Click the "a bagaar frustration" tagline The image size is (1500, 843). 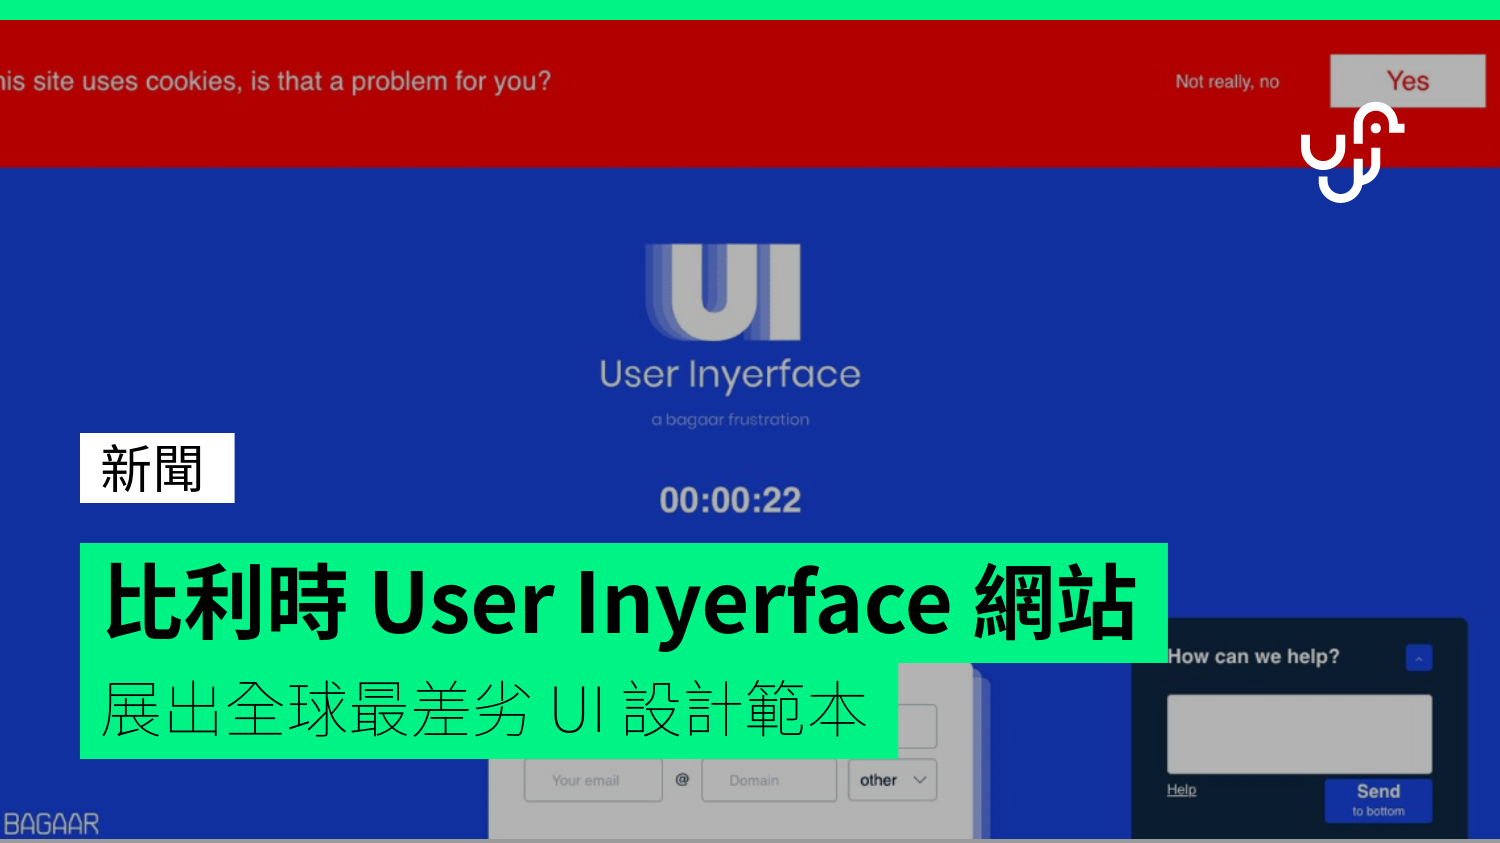tap(729, 419)
